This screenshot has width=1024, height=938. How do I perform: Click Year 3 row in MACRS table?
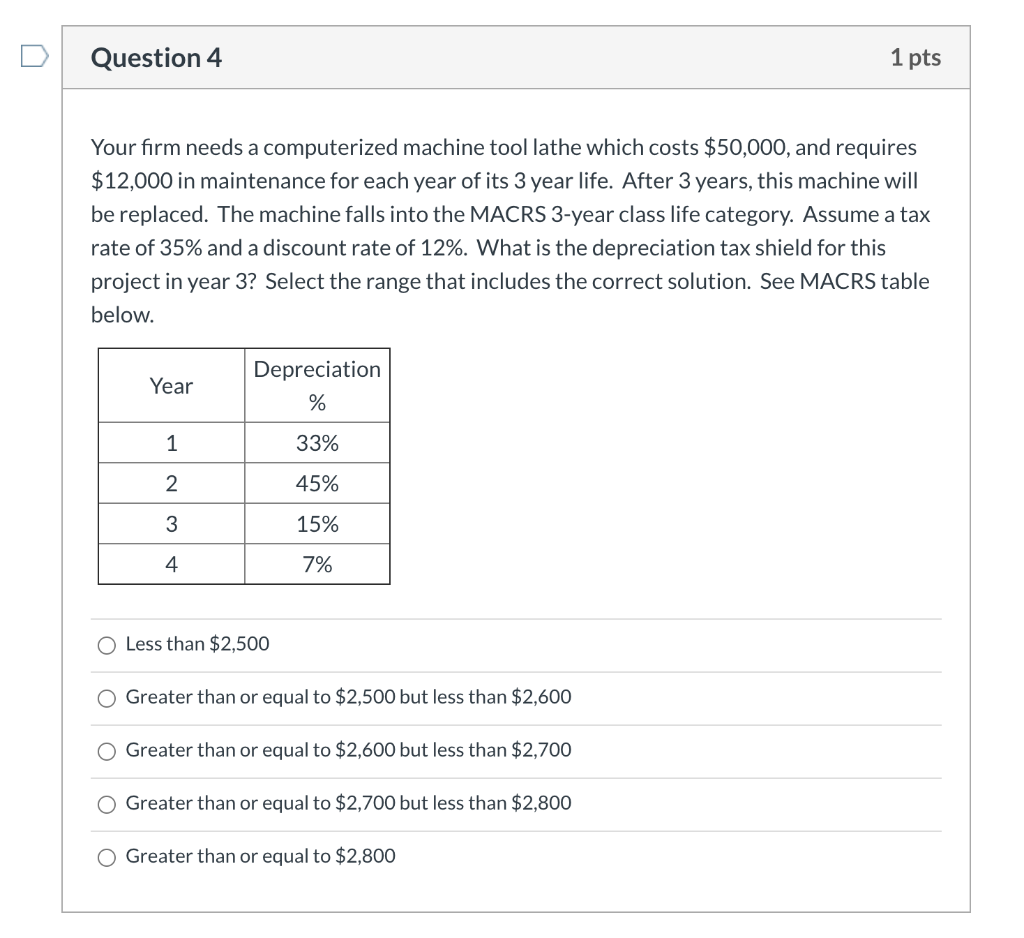click(170, 523)
